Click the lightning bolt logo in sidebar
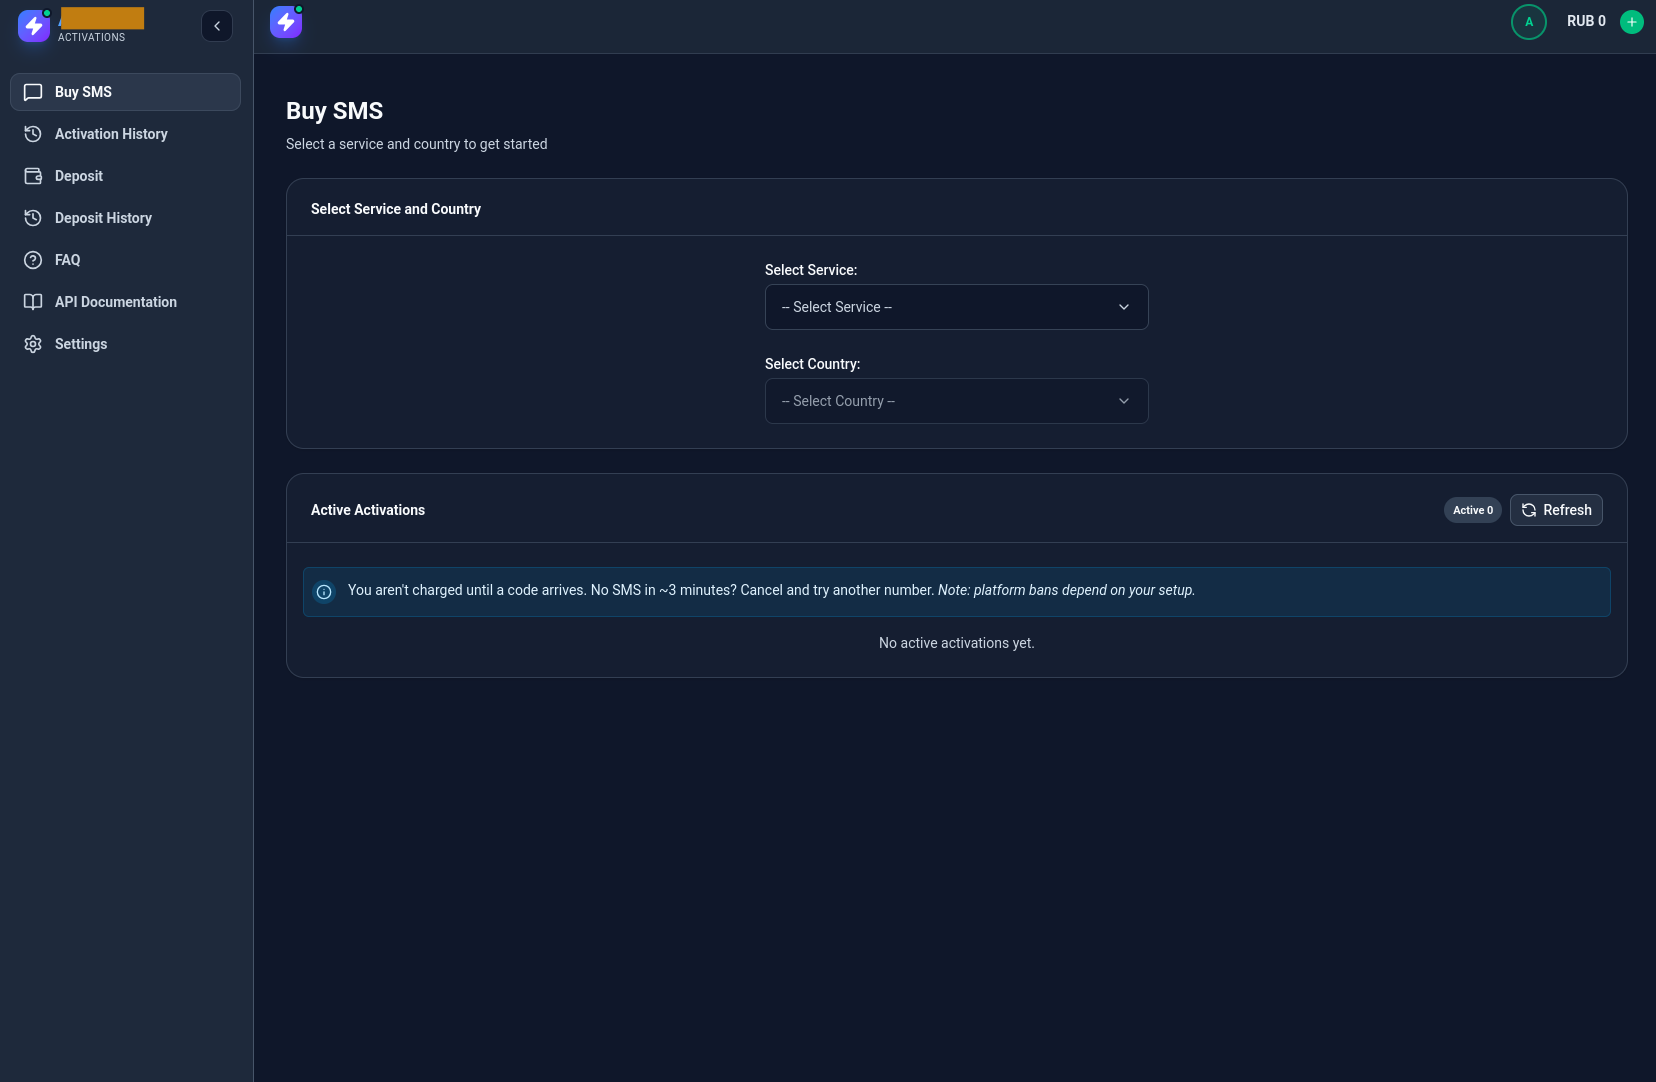Viewport: 1656px width, 1082px height. click(34, 26)
